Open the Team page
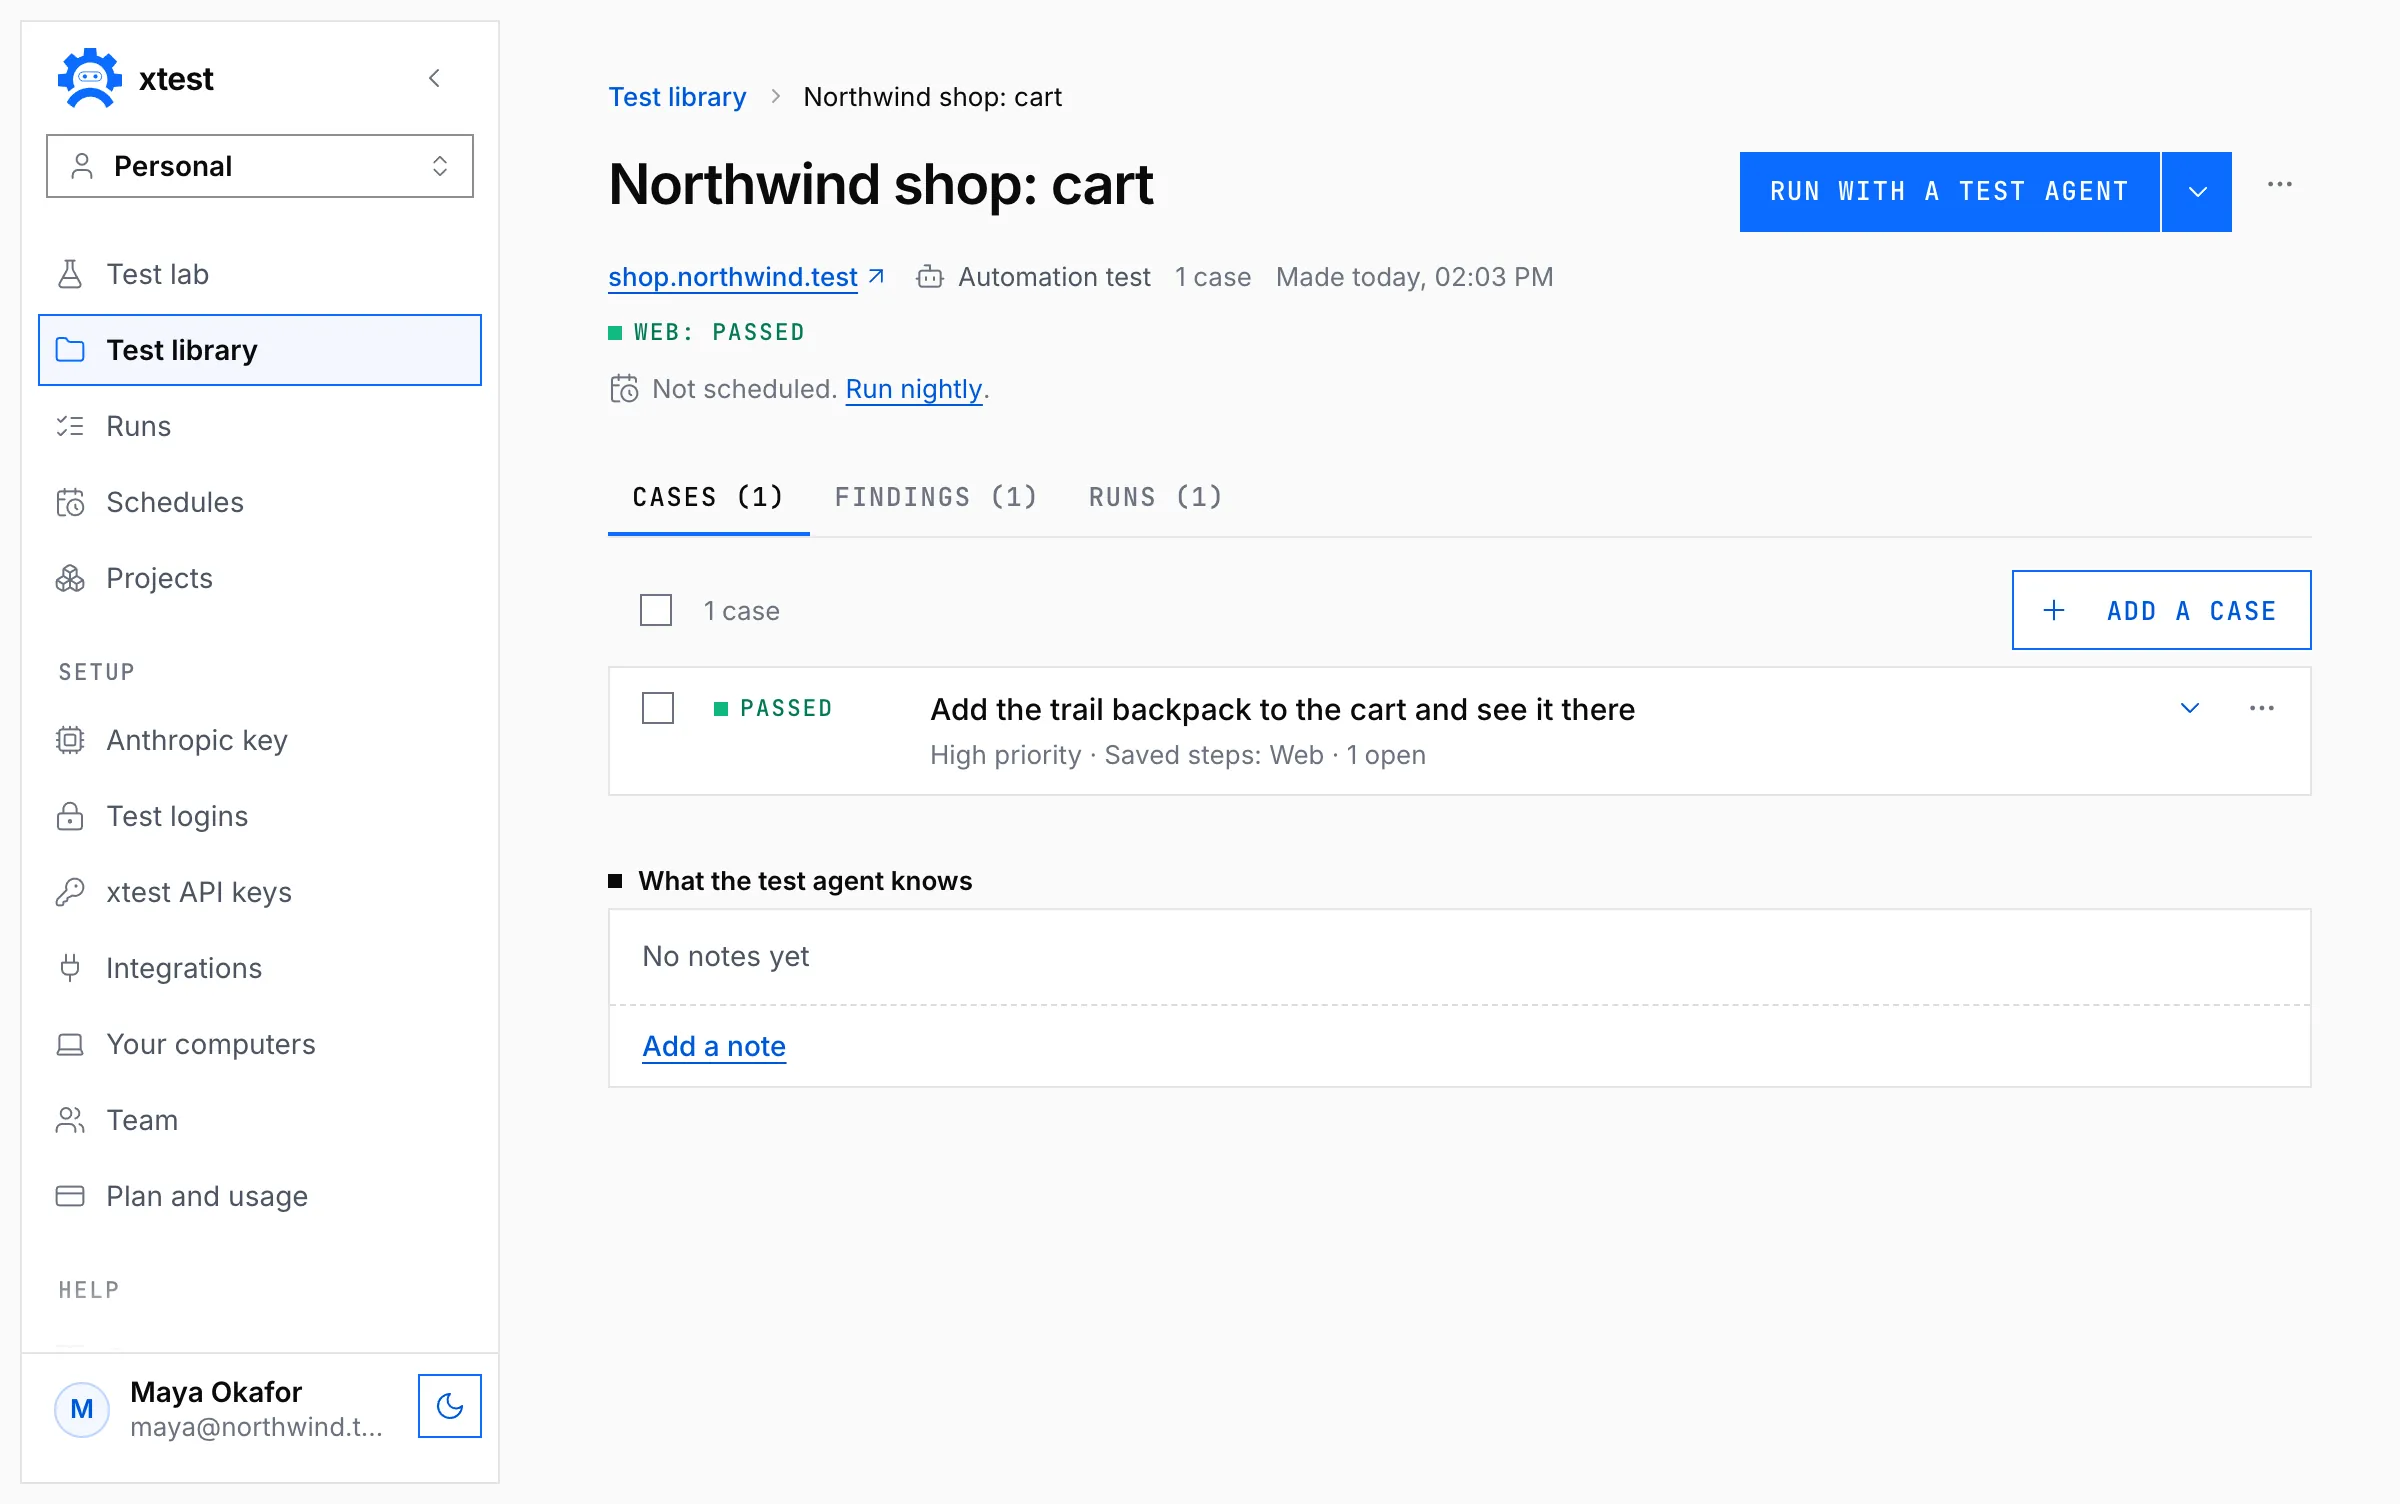This screenshot has height=1504, width=2400. pyautogui.click(x=260, y=1120)
